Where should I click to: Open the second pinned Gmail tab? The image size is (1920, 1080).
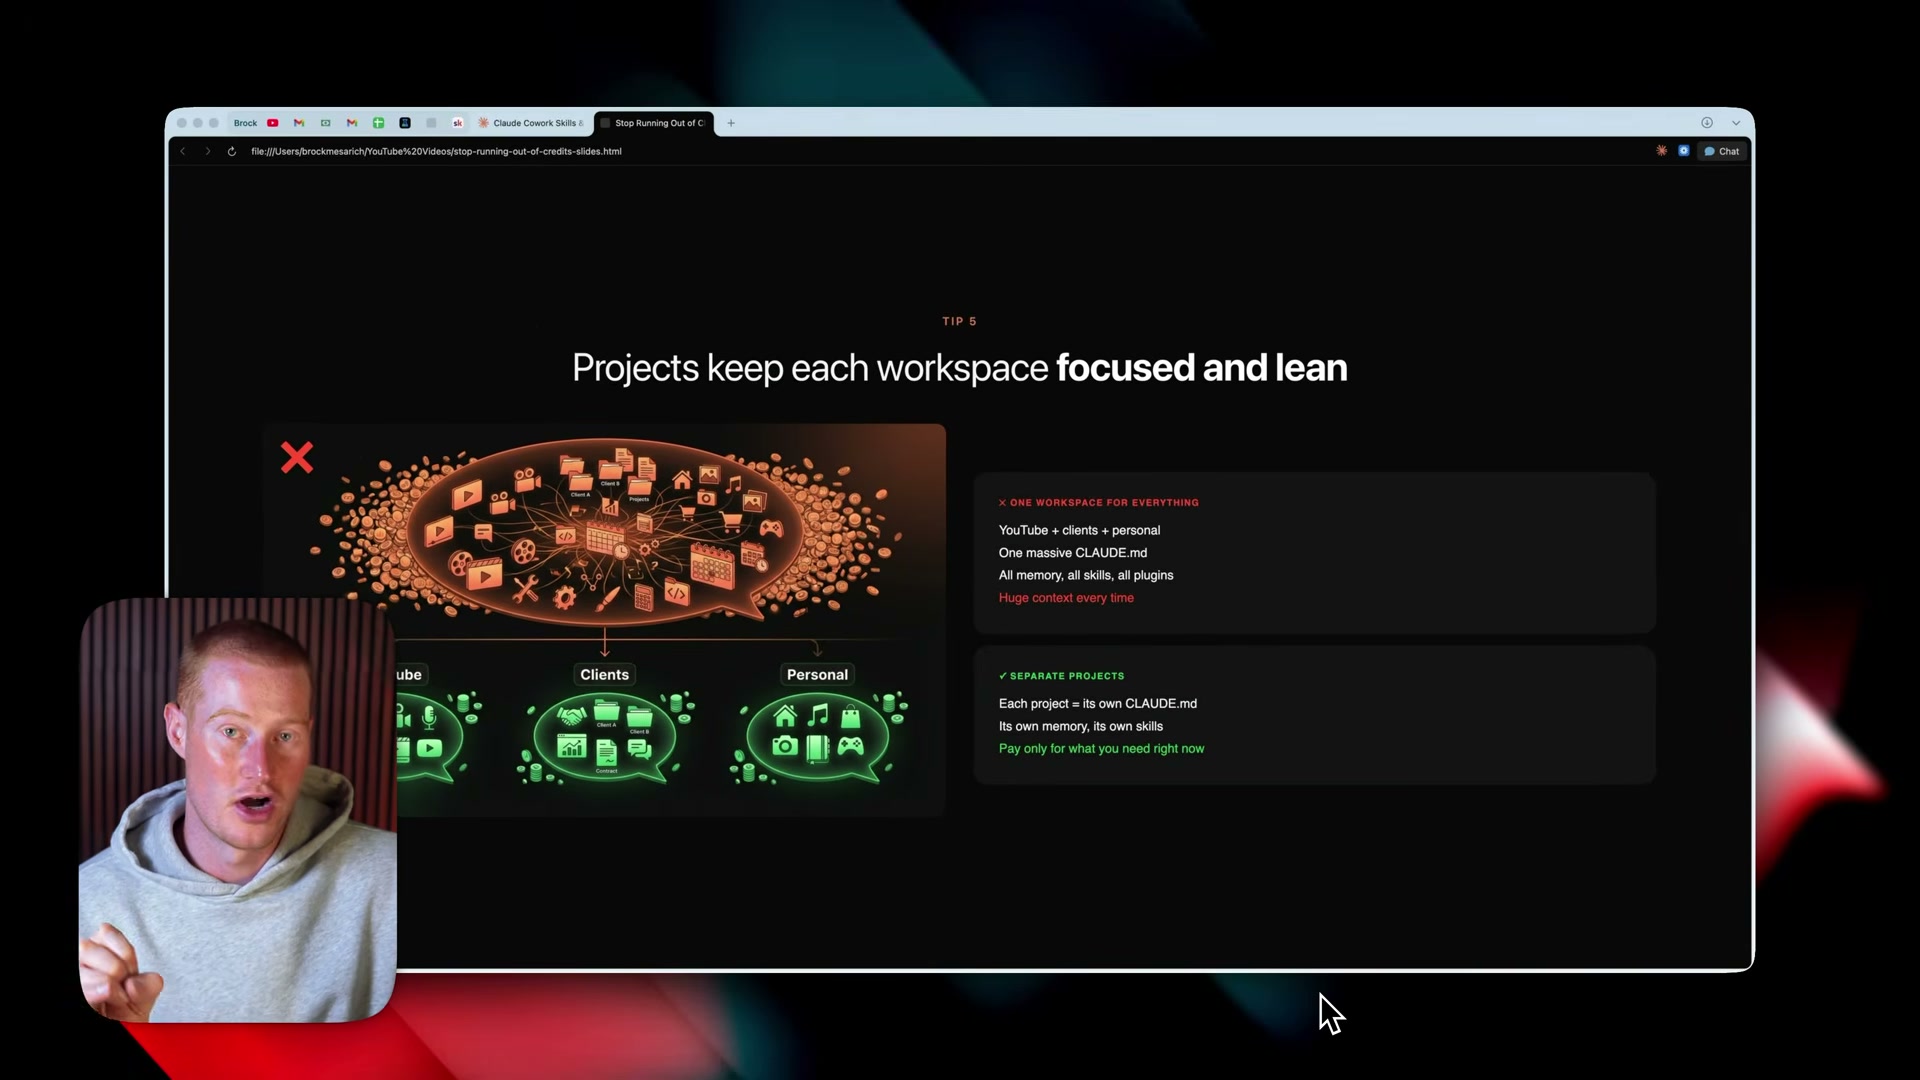click(352, 123)
